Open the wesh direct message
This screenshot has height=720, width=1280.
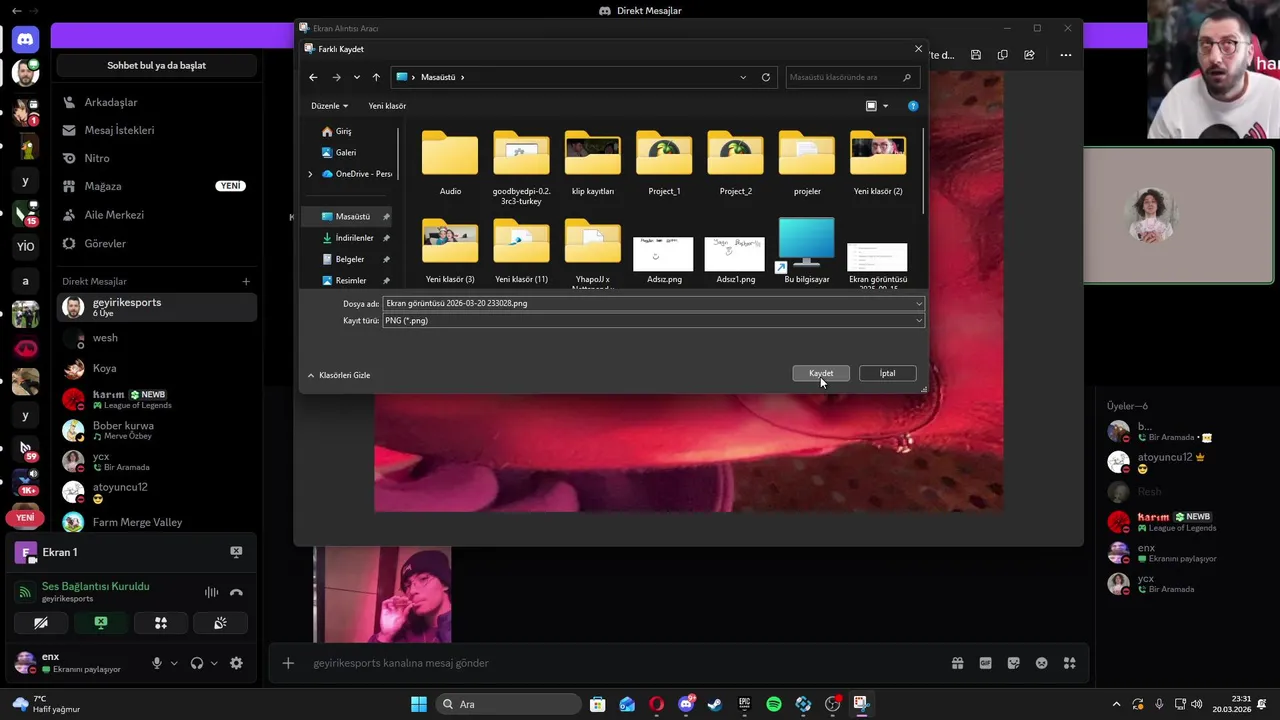tap(157, 338)
